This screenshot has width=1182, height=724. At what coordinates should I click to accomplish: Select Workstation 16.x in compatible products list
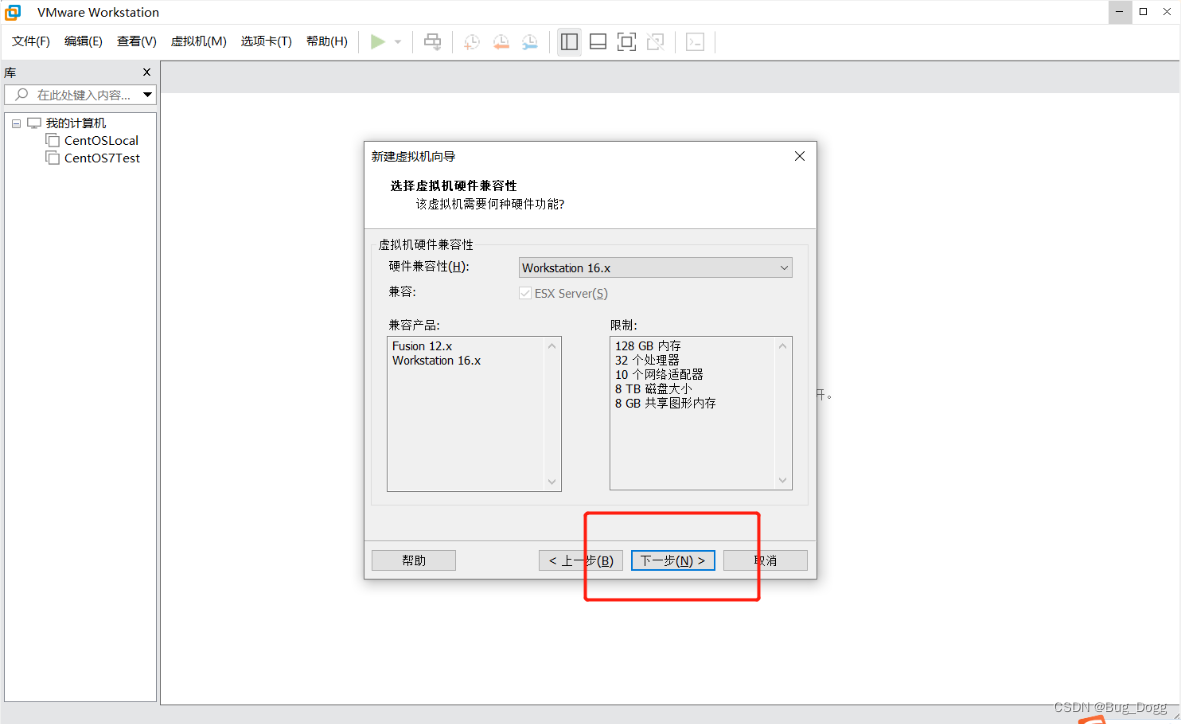[x=436, y=360]
